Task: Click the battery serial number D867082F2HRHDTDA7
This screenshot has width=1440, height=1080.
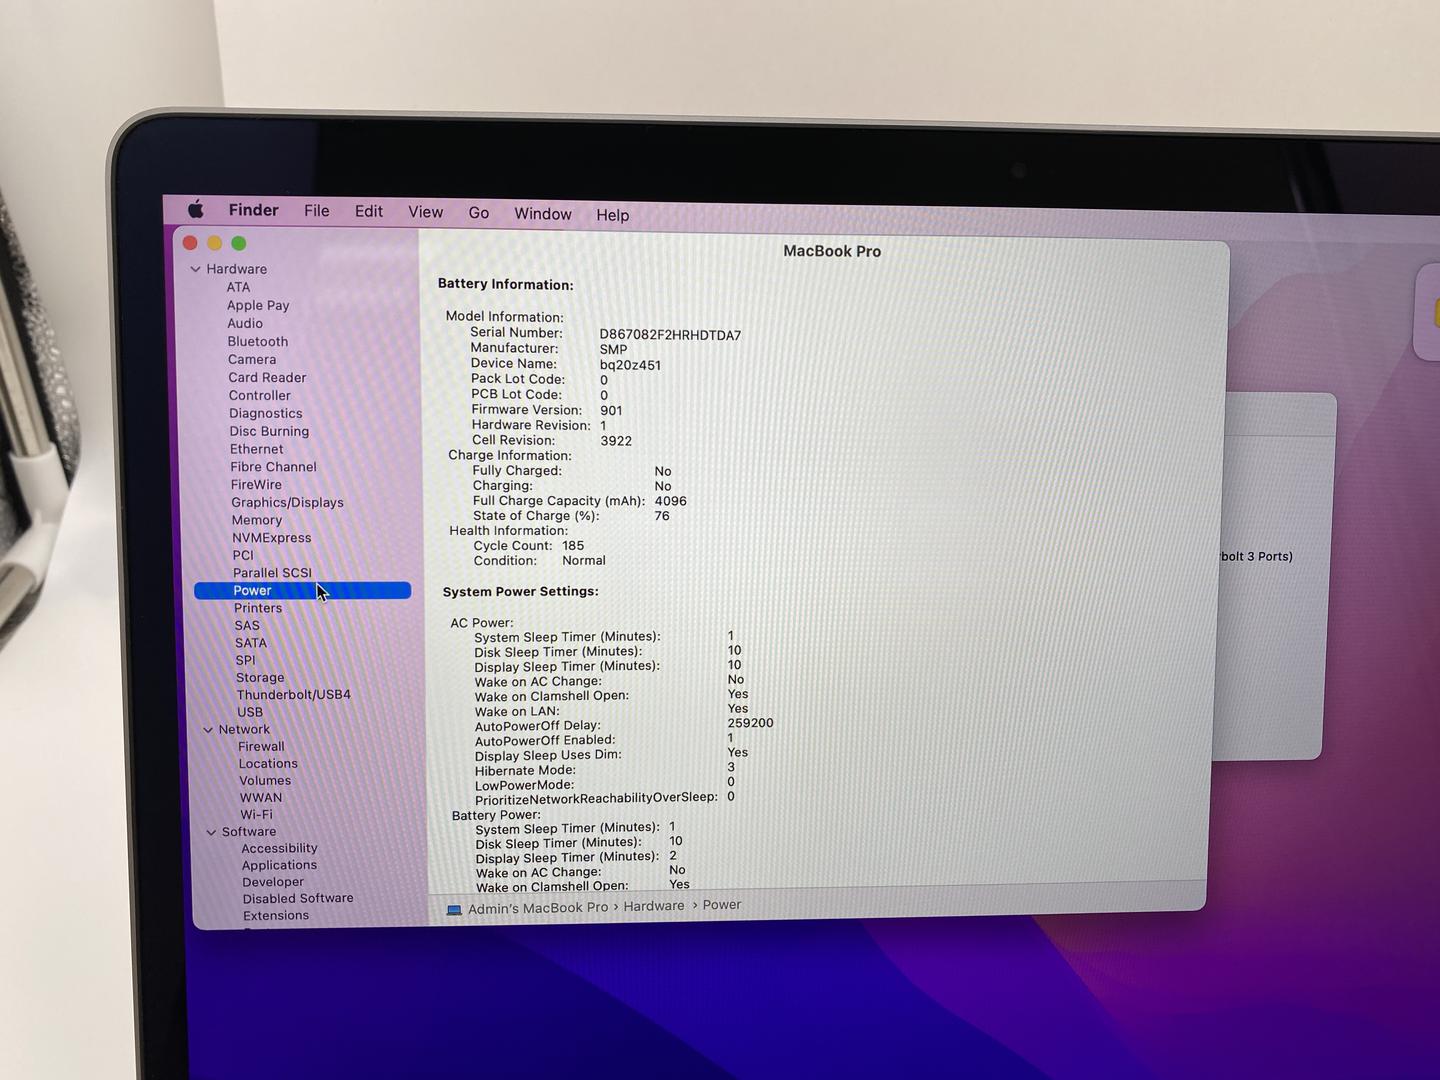Action: (x=670, y=335)
